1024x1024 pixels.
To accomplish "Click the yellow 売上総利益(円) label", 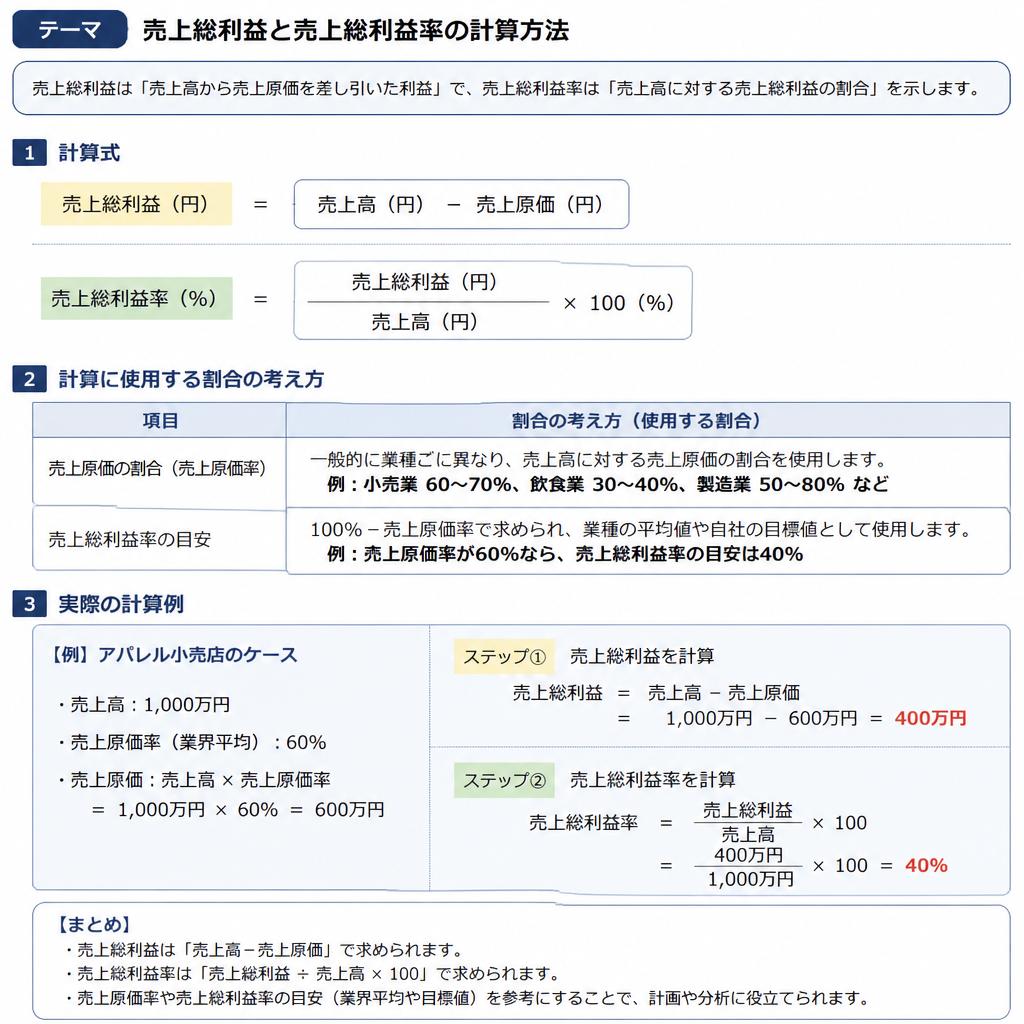I will click(136, 204).
